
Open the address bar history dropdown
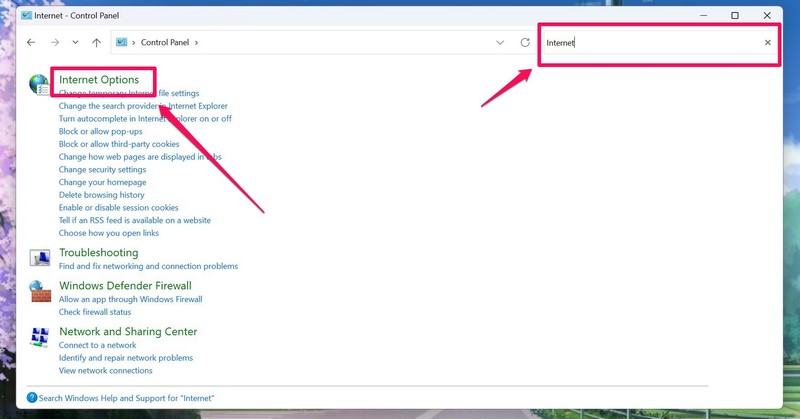(500, 43)
